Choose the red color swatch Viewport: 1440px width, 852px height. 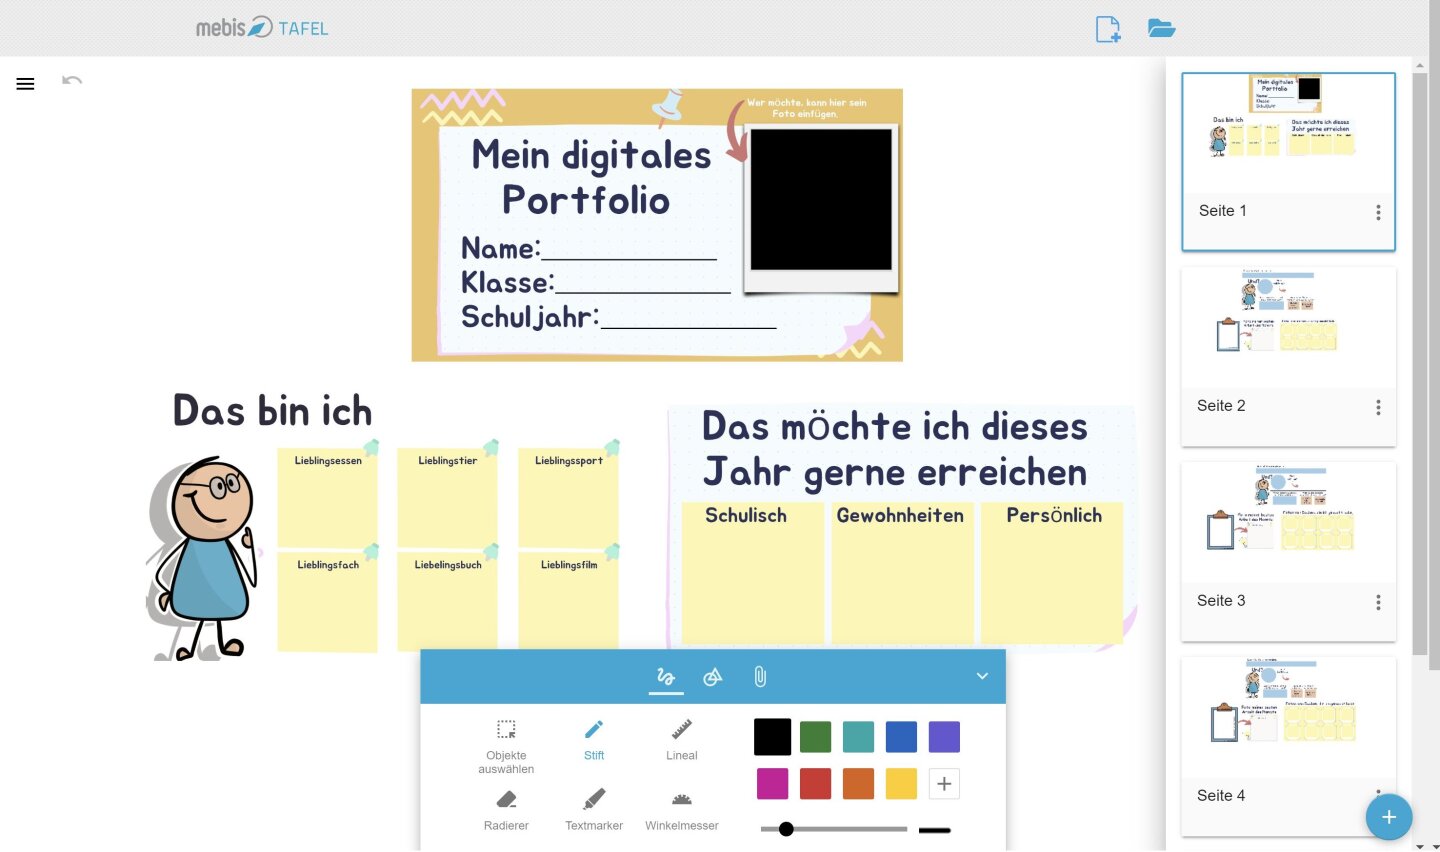(x=816, y=784)
